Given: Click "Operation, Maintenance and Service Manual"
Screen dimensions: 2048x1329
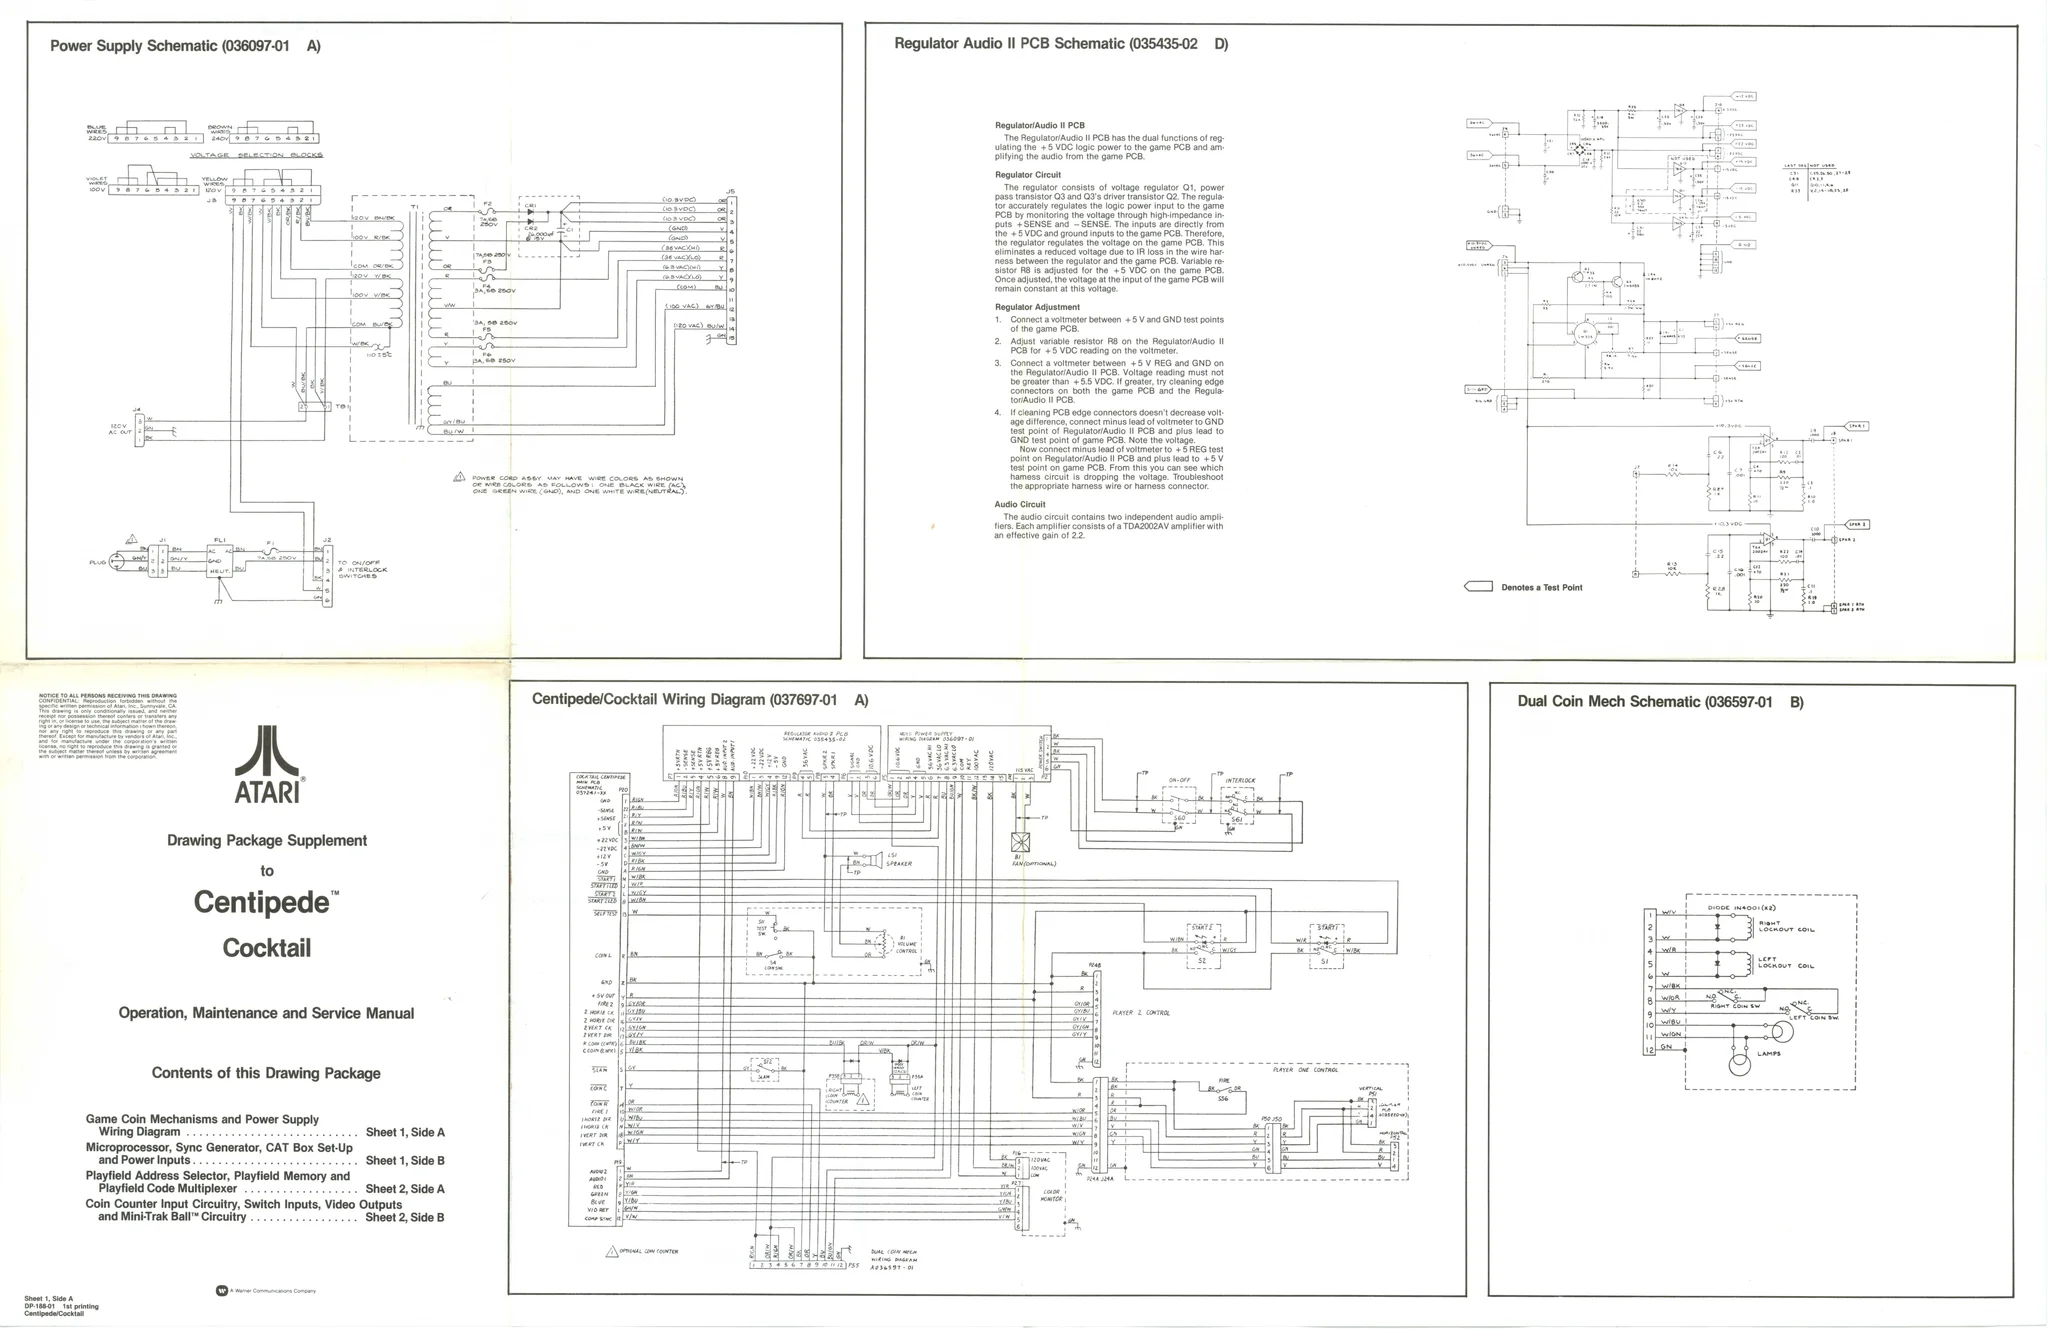Looking at the screenshot, I should coord(266,1013).
